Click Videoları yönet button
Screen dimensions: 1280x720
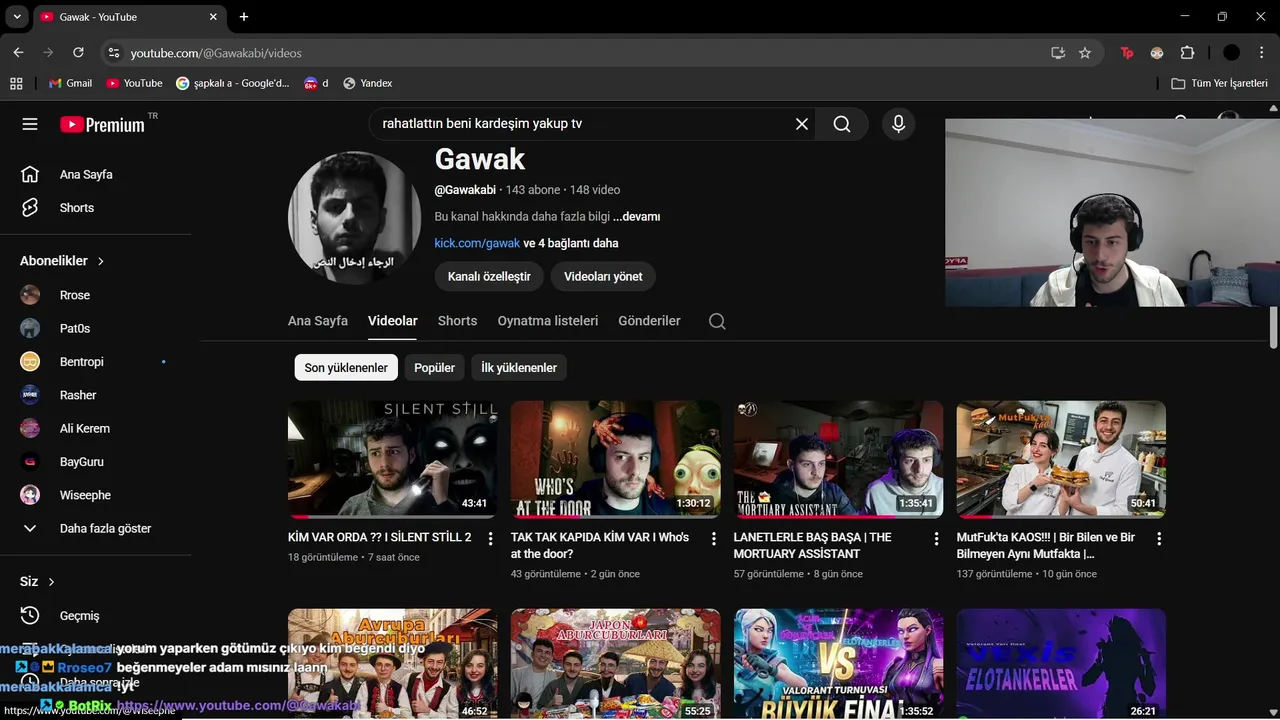603,276
